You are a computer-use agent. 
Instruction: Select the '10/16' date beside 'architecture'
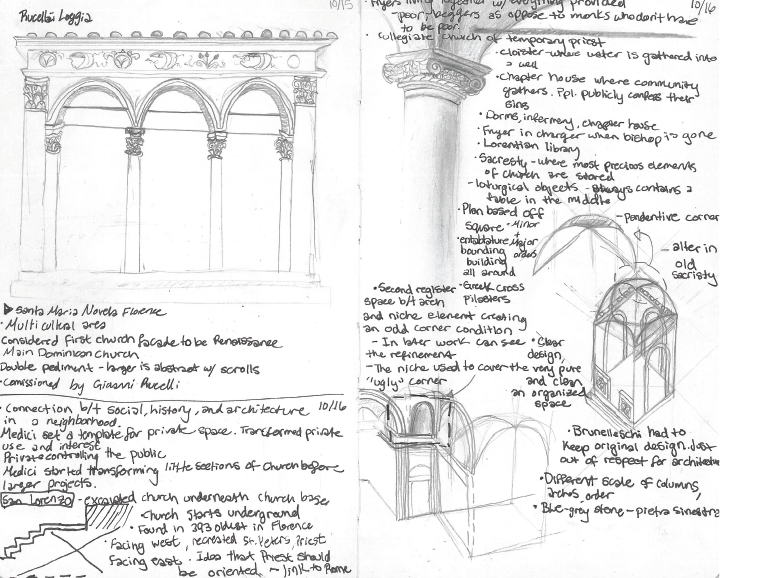coord(332,407)
